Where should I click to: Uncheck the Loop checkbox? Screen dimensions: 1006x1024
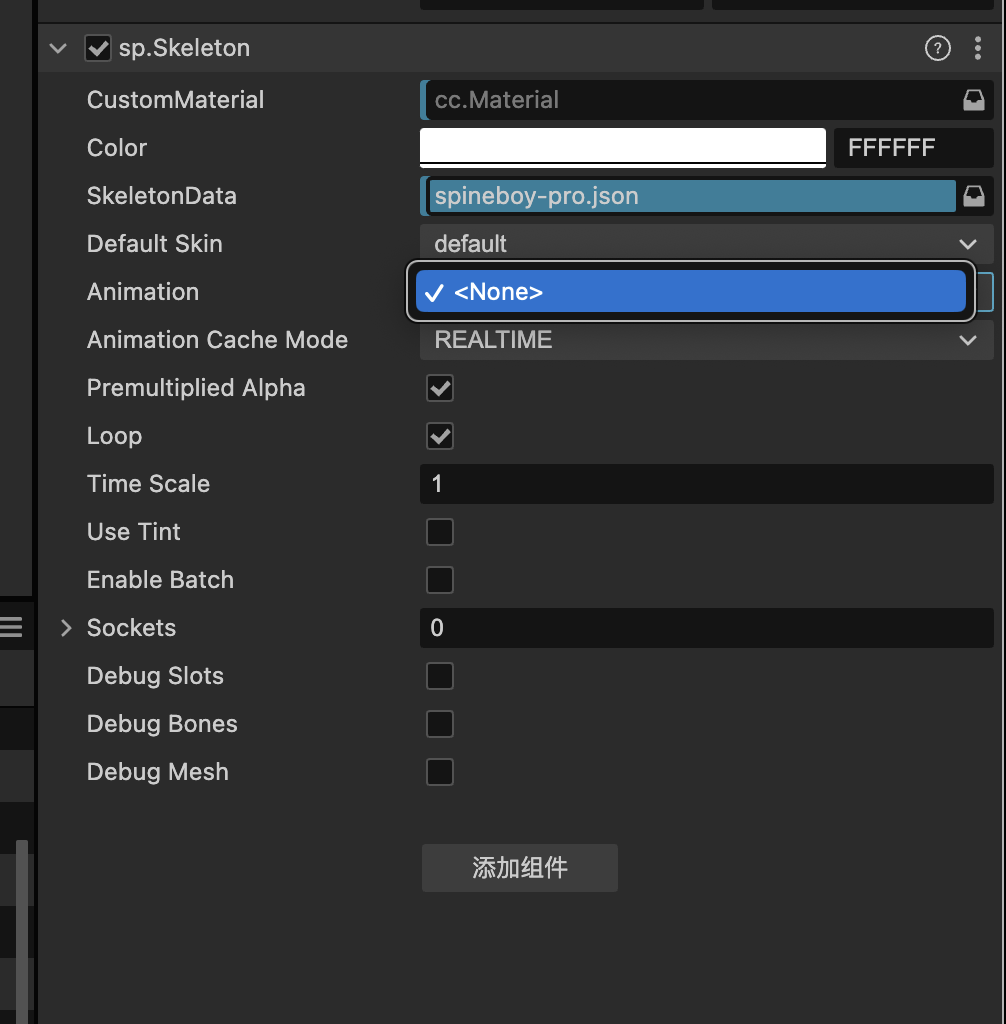(440, 436)
